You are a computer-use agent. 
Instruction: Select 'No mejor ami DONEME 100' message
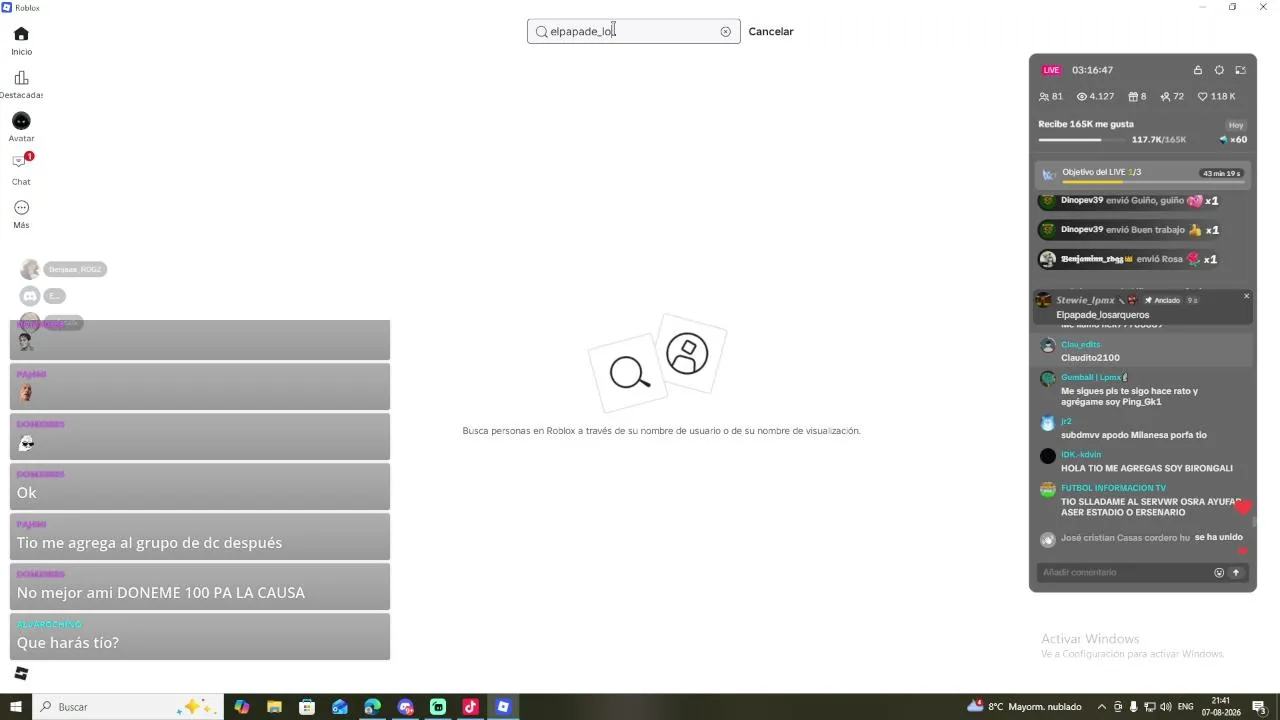[x=200, y=587]
